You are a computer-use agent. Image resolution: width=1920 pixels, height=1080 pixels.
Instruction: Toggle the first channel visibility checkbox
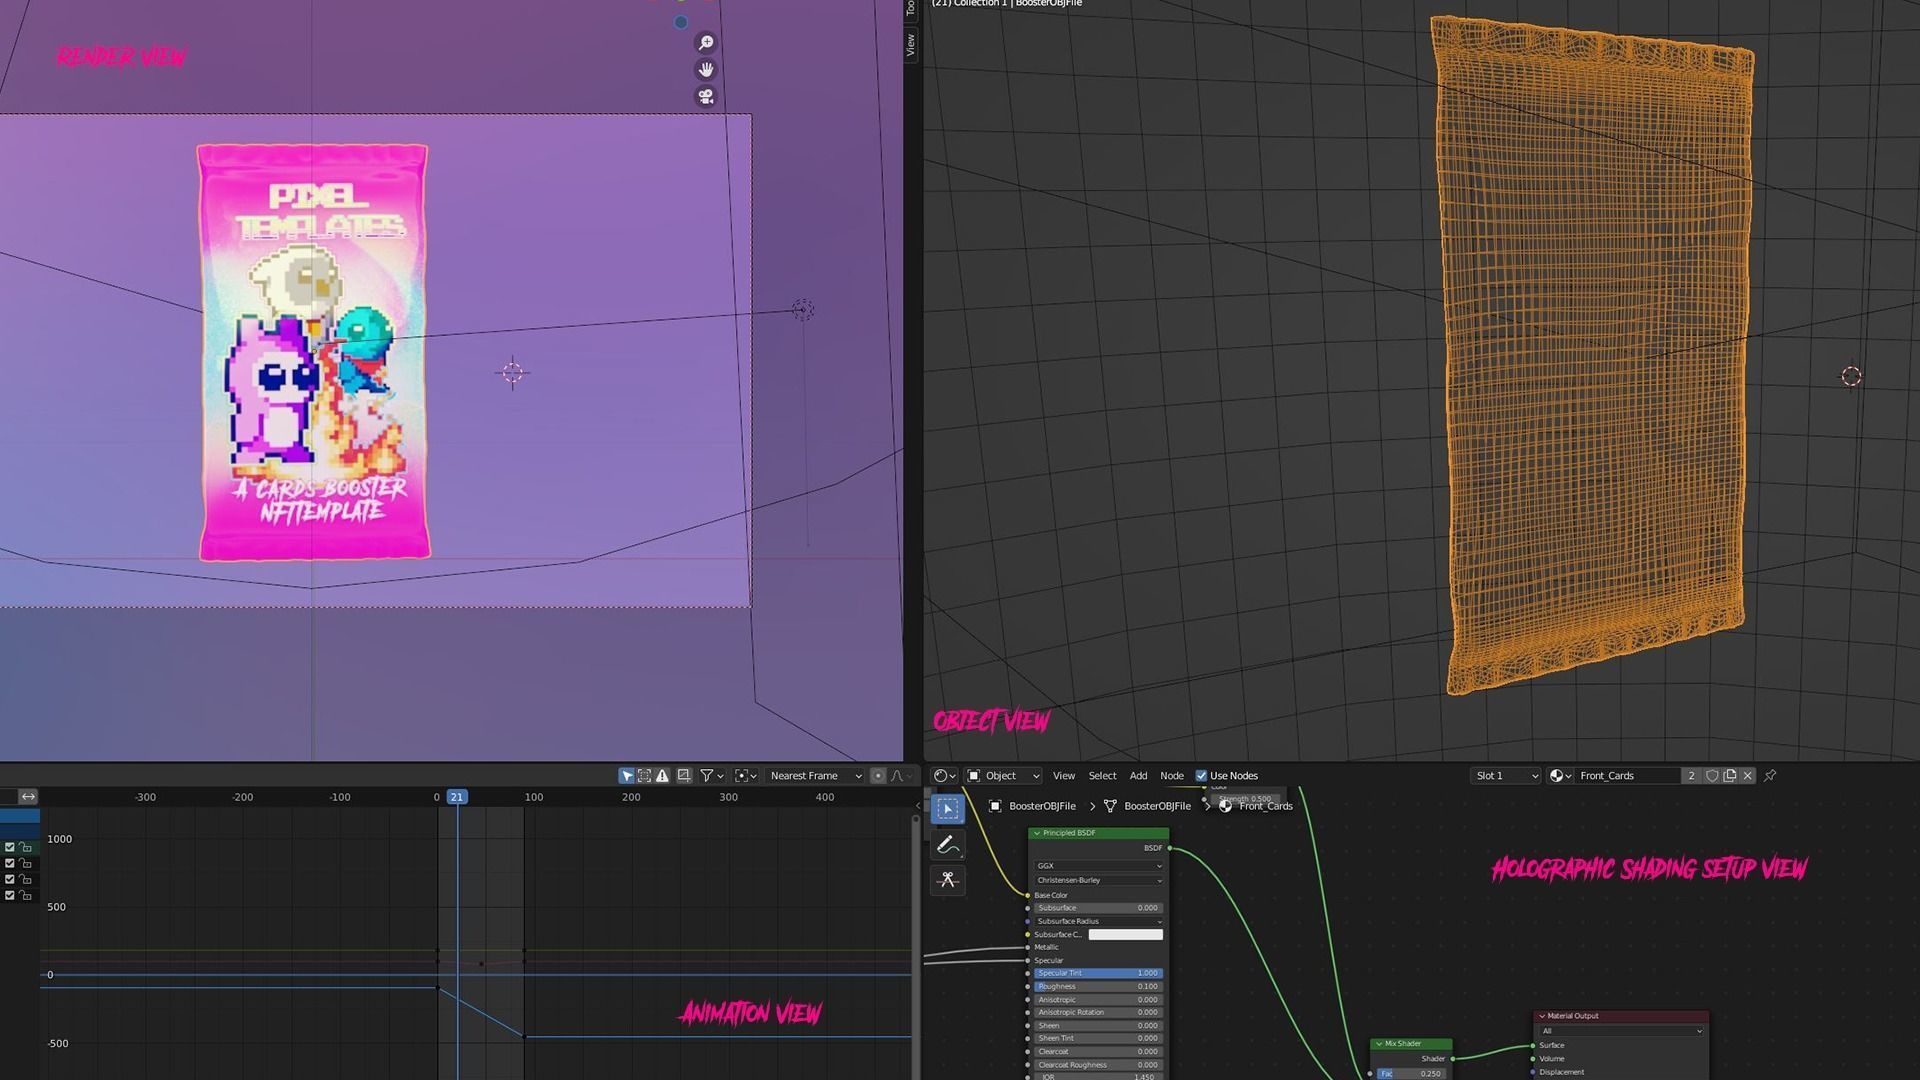coord(10,847)
